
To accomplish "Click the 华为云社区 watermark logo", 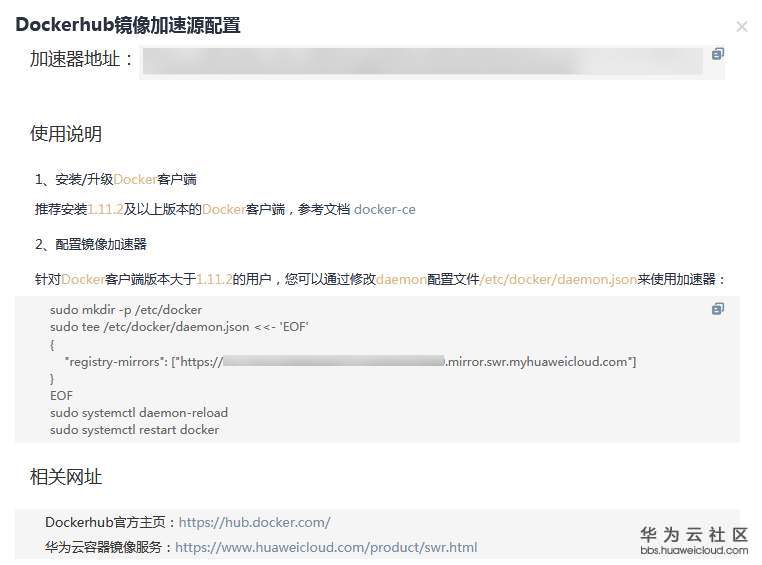I will point(694,534).
